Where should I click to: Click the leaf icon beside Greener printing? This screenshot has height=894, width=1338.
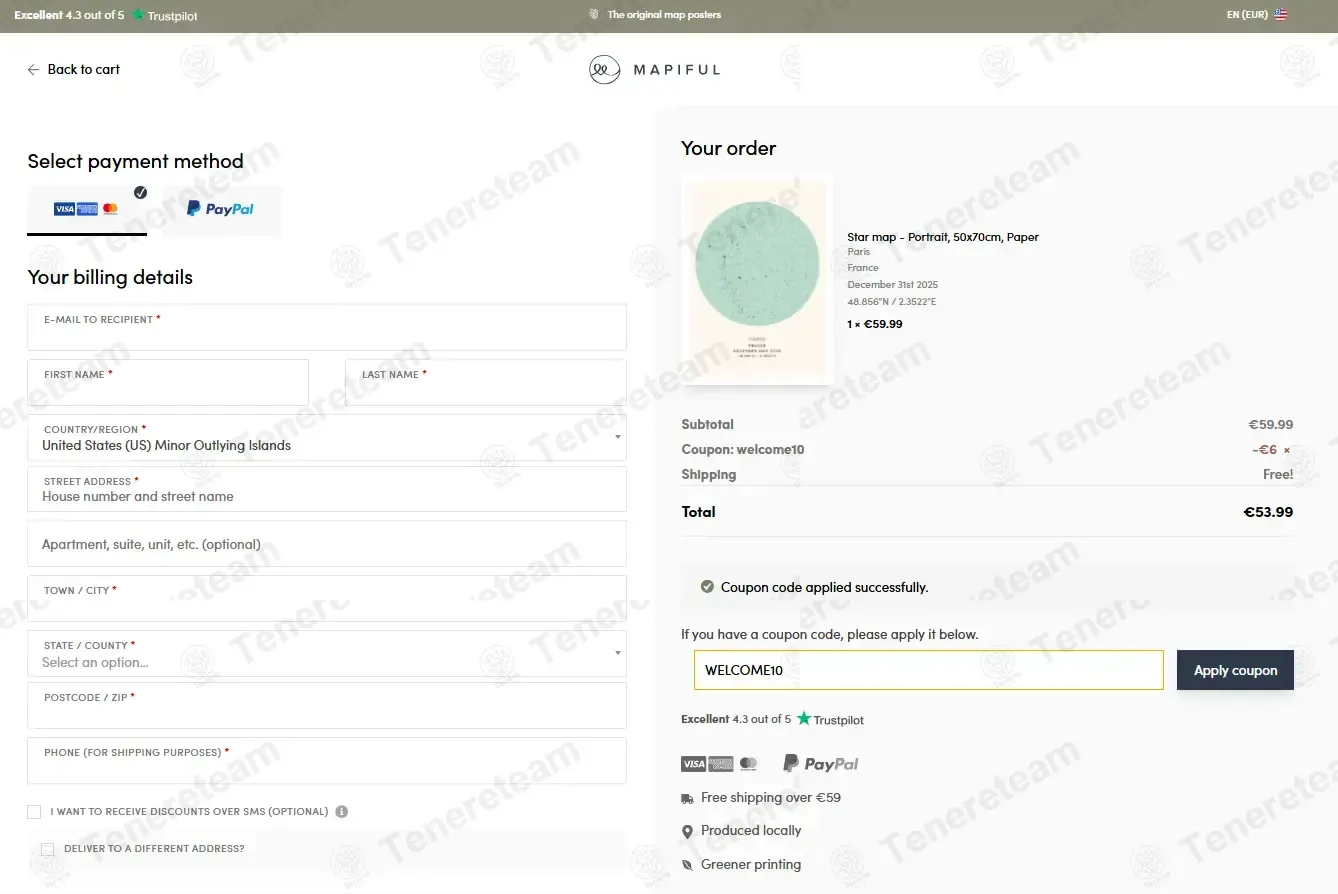tap(687, 865)
